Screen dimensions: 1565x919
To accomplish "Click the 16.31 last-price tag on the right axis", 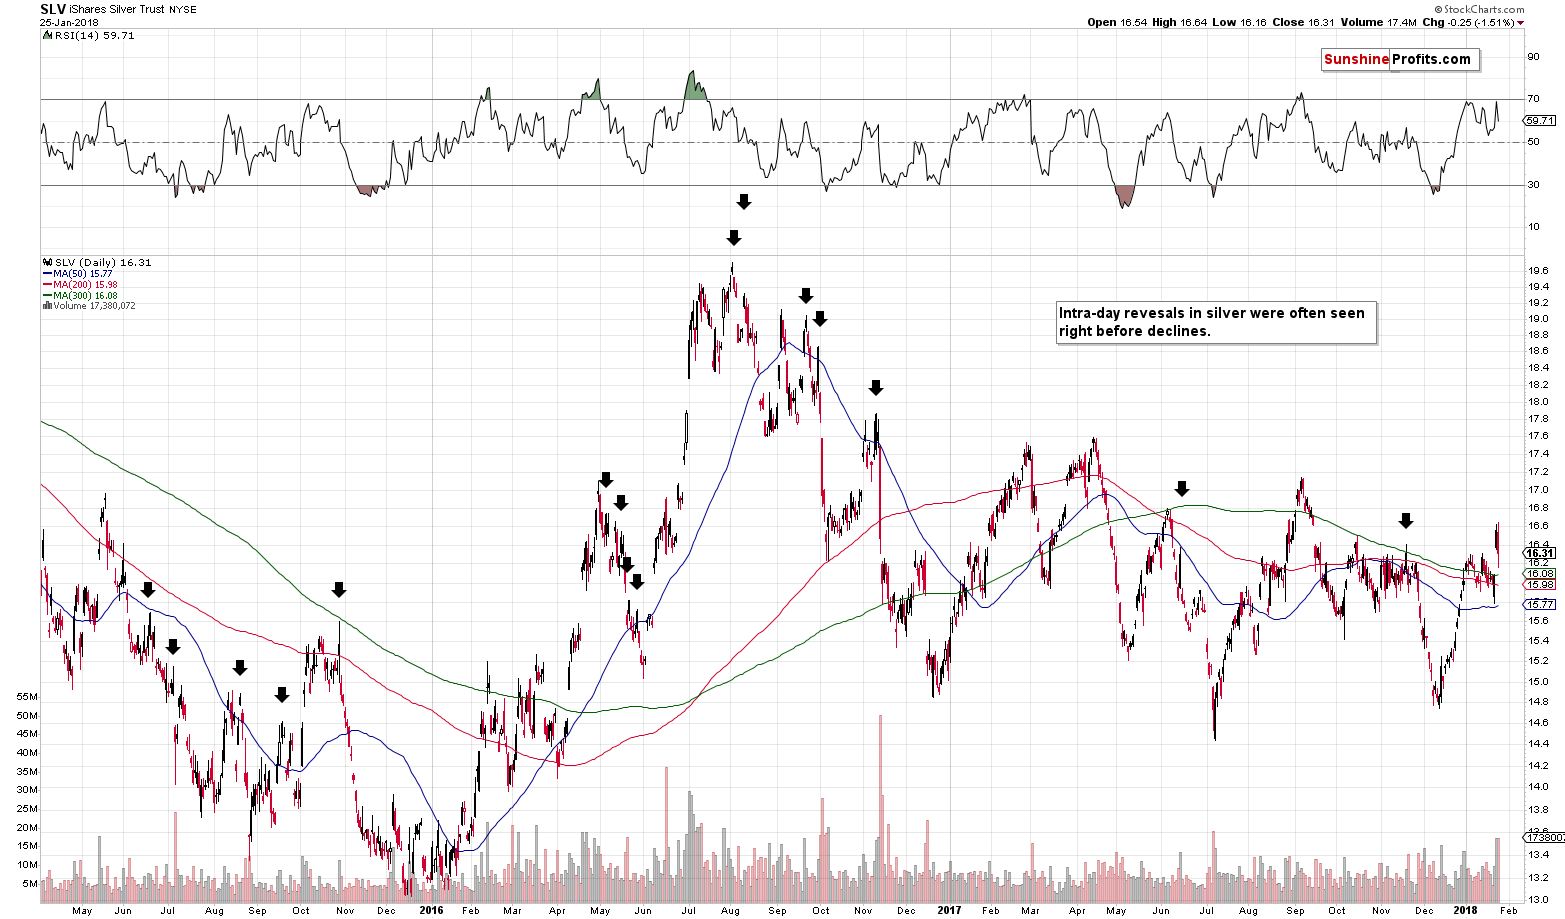I will pyautogui.click(x=1540, y=553).
